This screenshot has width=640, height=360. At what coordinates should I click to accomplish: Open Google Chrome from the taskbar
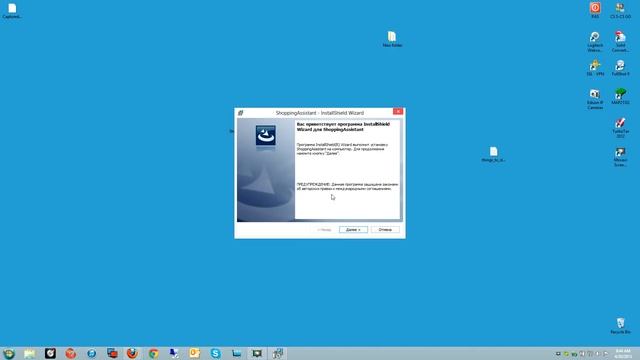[x=153, y=353]
